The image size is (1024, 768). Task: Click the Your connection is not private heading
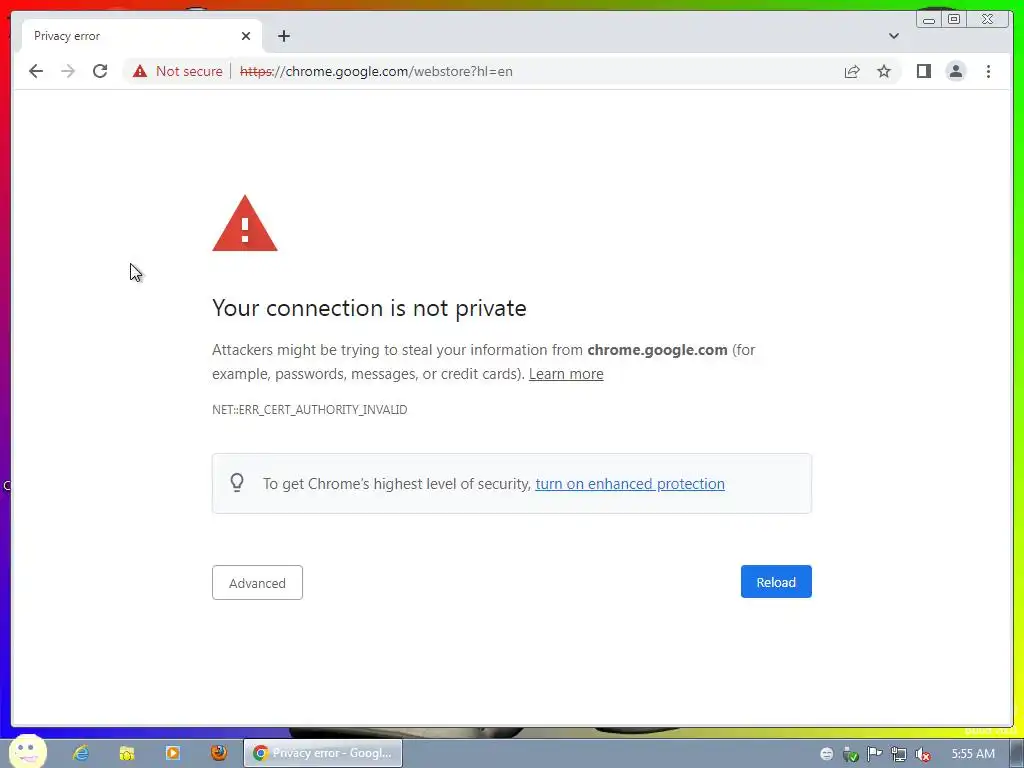(x=369, y=308)
